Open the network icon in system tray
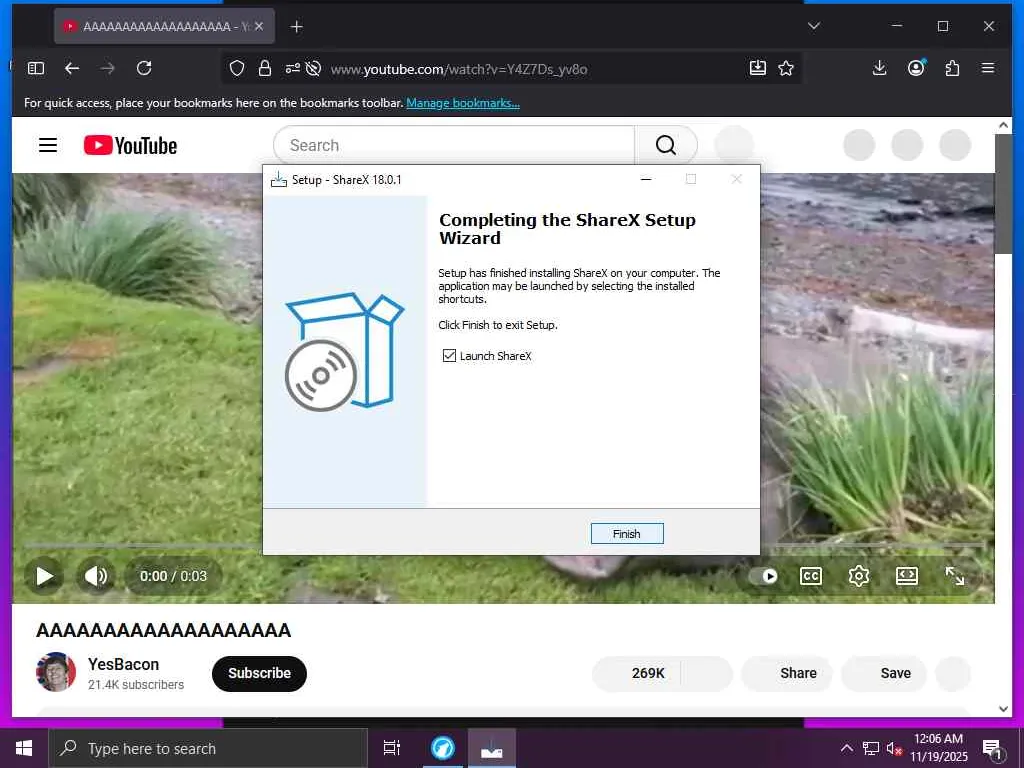 [871, 748]
